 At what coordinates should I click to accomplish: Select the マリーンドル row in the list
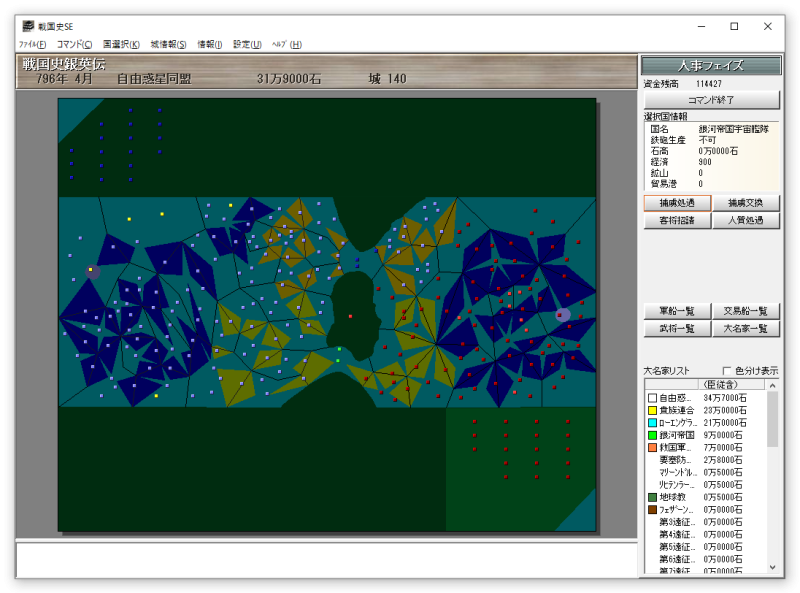click(706, 473)
